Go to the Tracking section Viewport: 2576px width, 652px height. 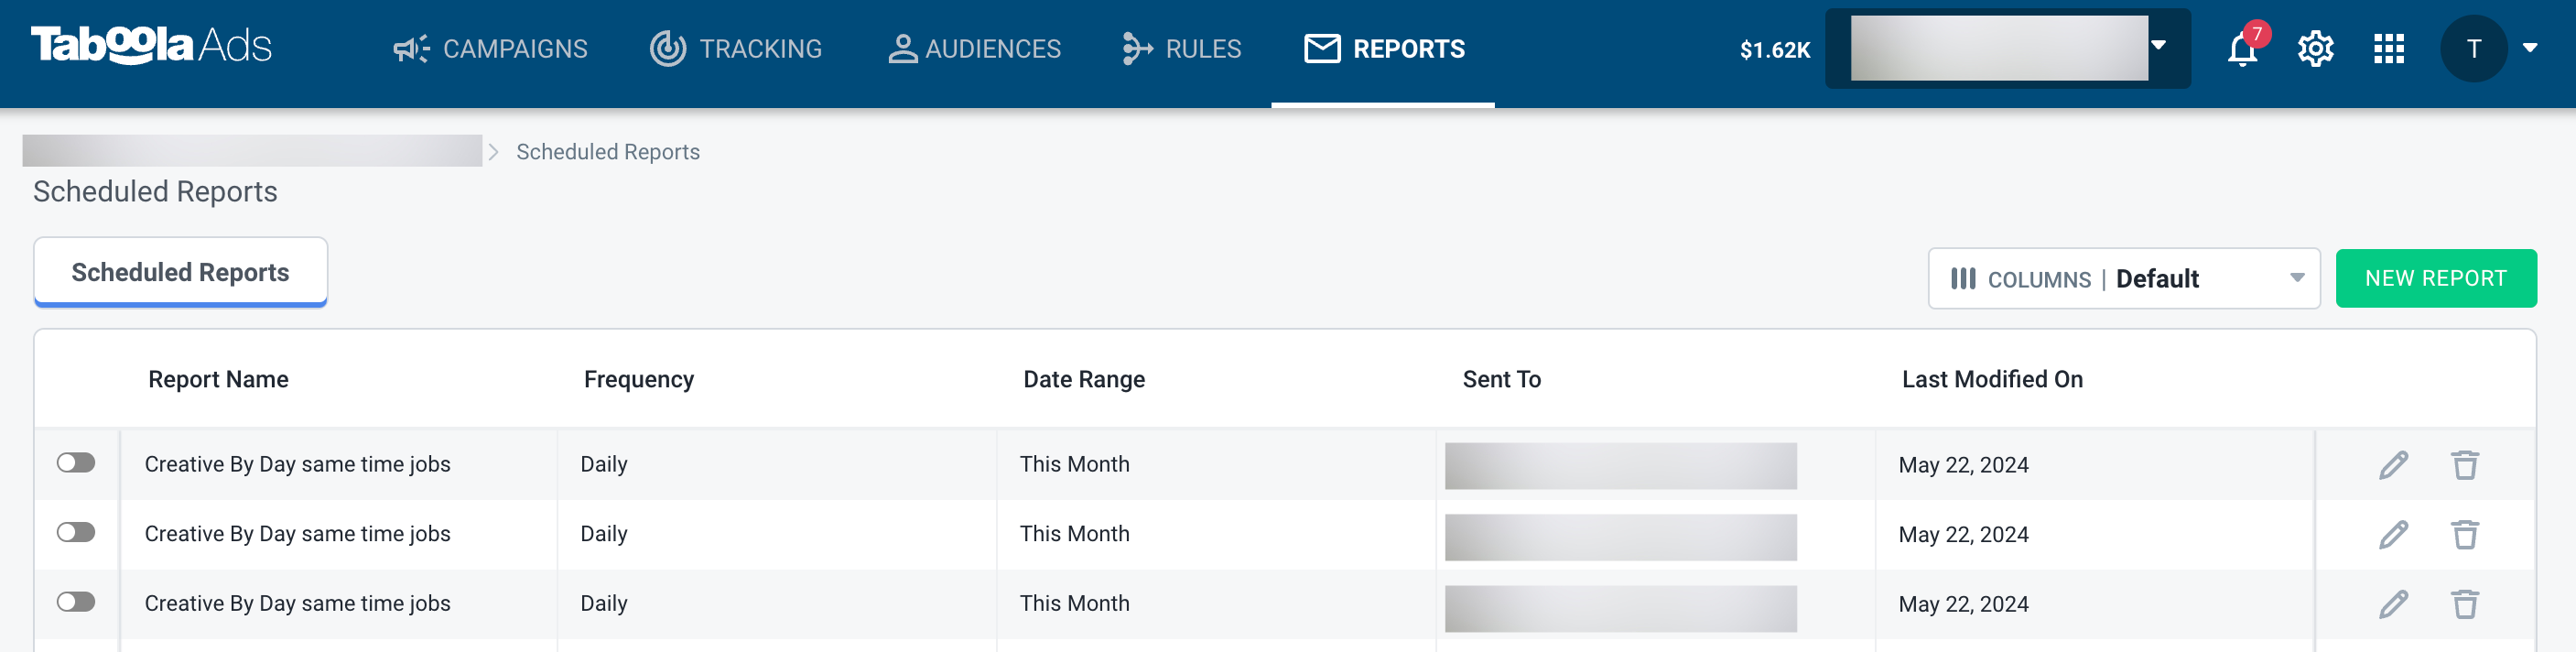click(736, 49)
